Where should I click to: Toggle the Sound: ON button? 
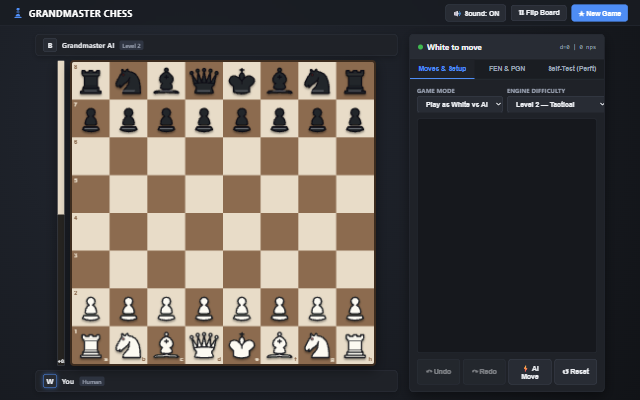(476, 13)
